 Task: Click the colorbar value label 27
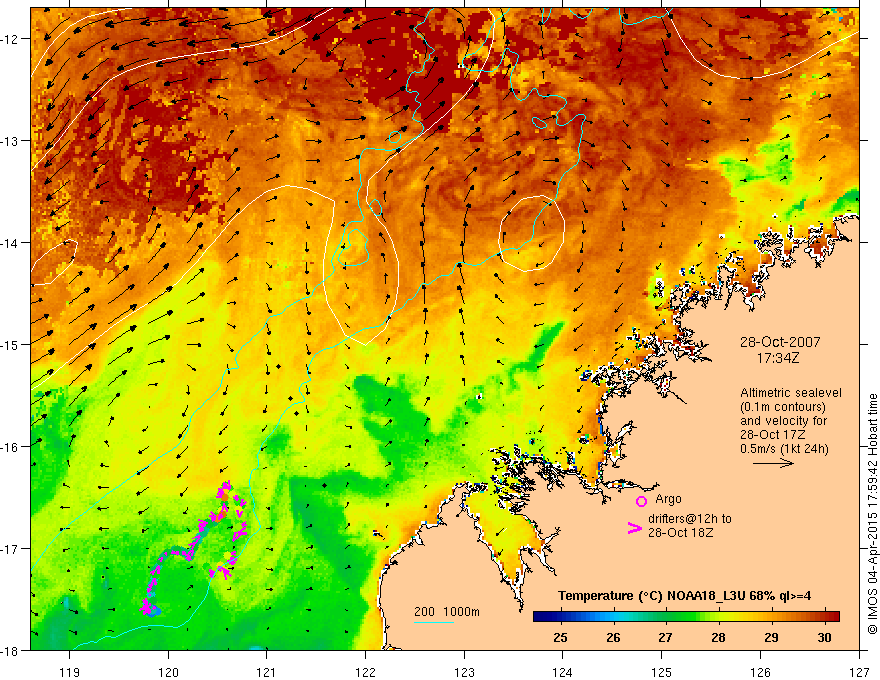pyautogui.click(x=666, y=637)
